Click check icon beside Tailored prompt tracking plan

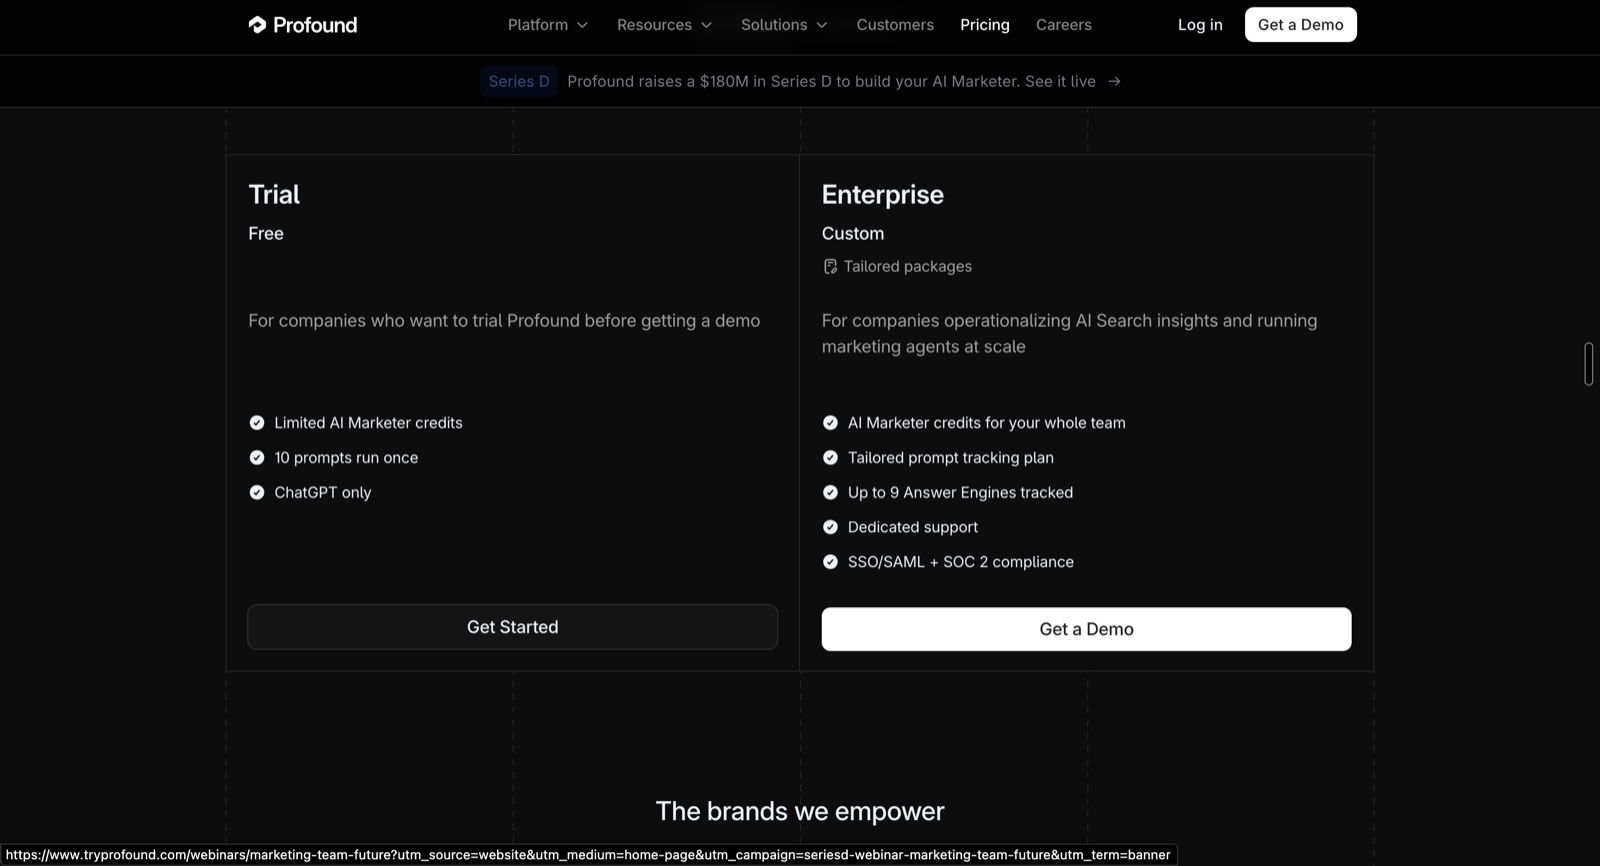click(830, 458)
